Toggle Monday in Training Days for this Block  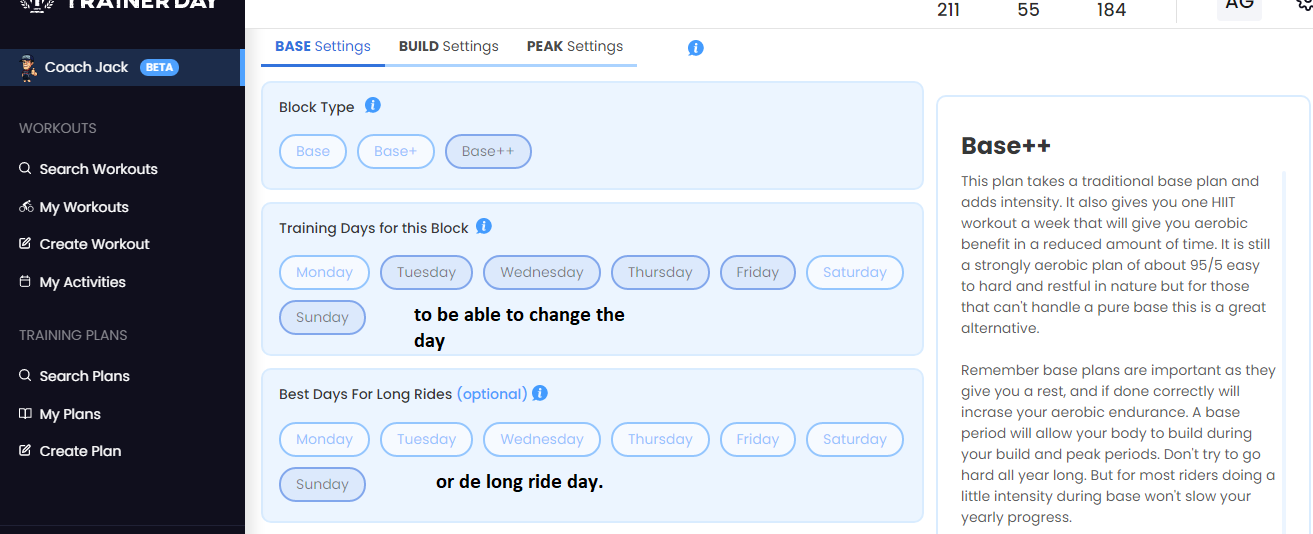[324, 272]
